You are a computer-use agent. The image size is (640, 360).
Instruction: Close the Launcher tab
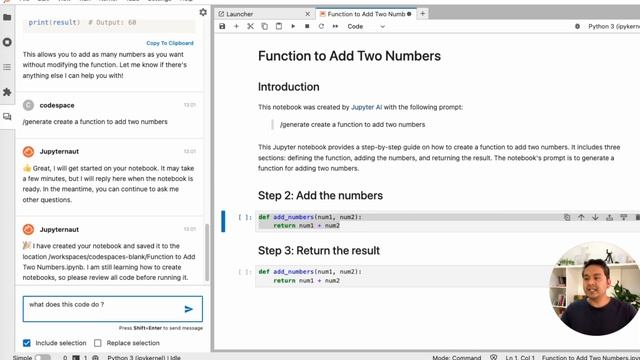pyautogui.click(x=307, y=14)
